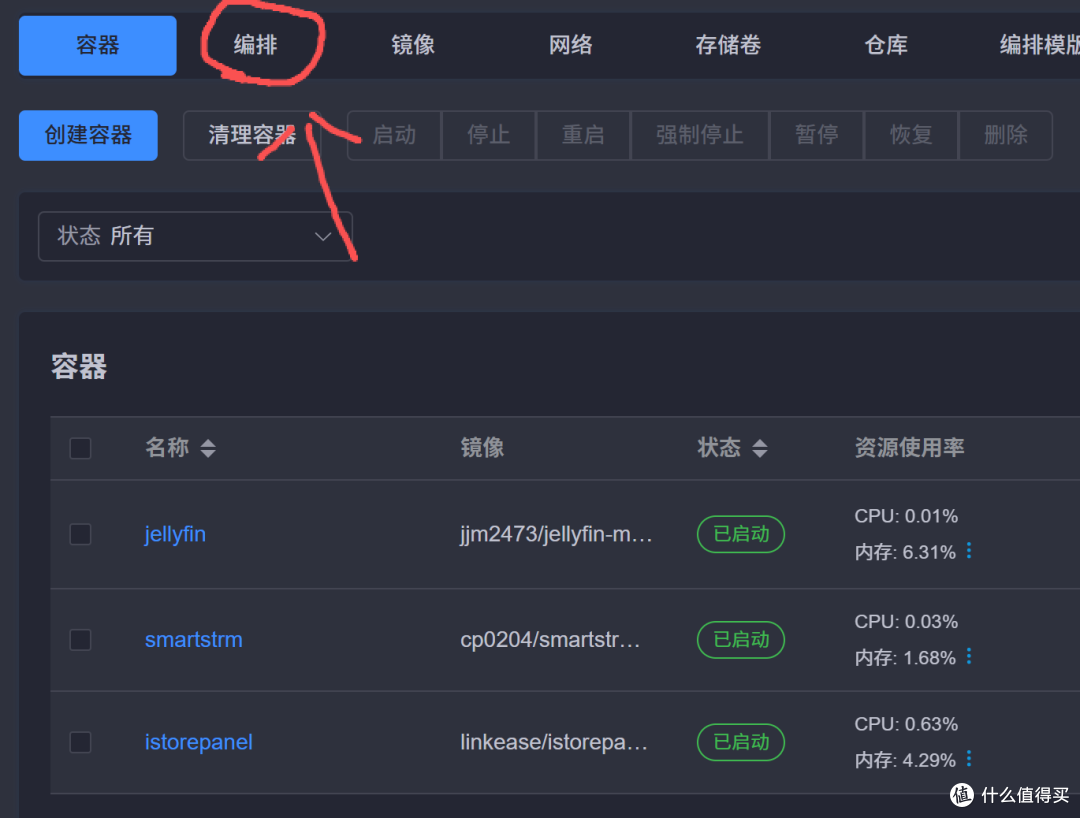
Task: Click the 恢复 button
Action: [911, 135]
